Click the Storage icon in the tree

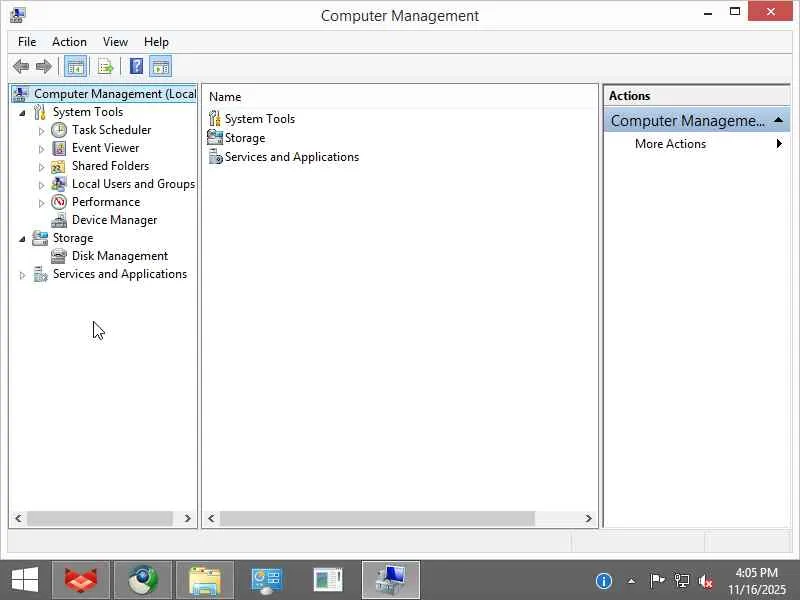40,238
